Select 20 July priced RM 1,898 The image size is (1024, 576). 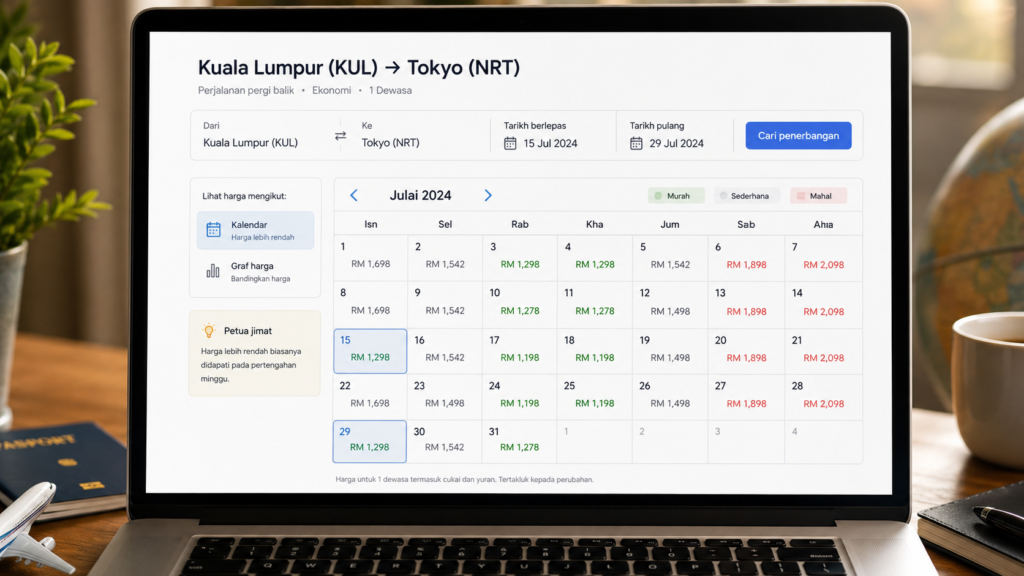pyautogui.click(x=746, y=351)
